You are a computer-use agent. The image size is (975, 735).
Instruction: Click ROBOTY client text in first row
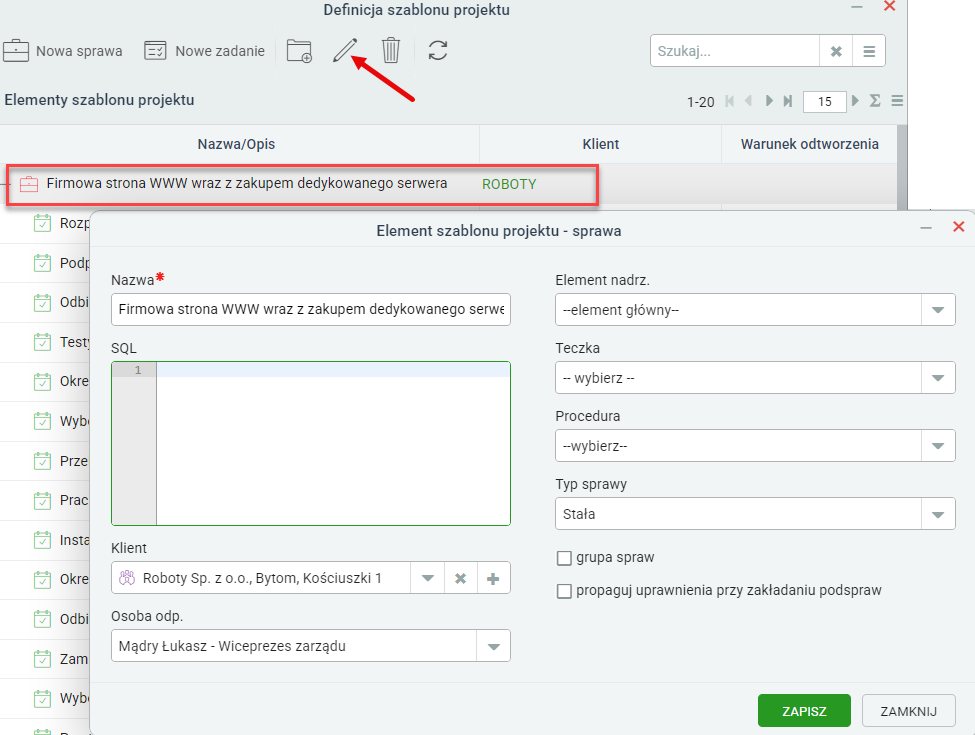[509, 184]
